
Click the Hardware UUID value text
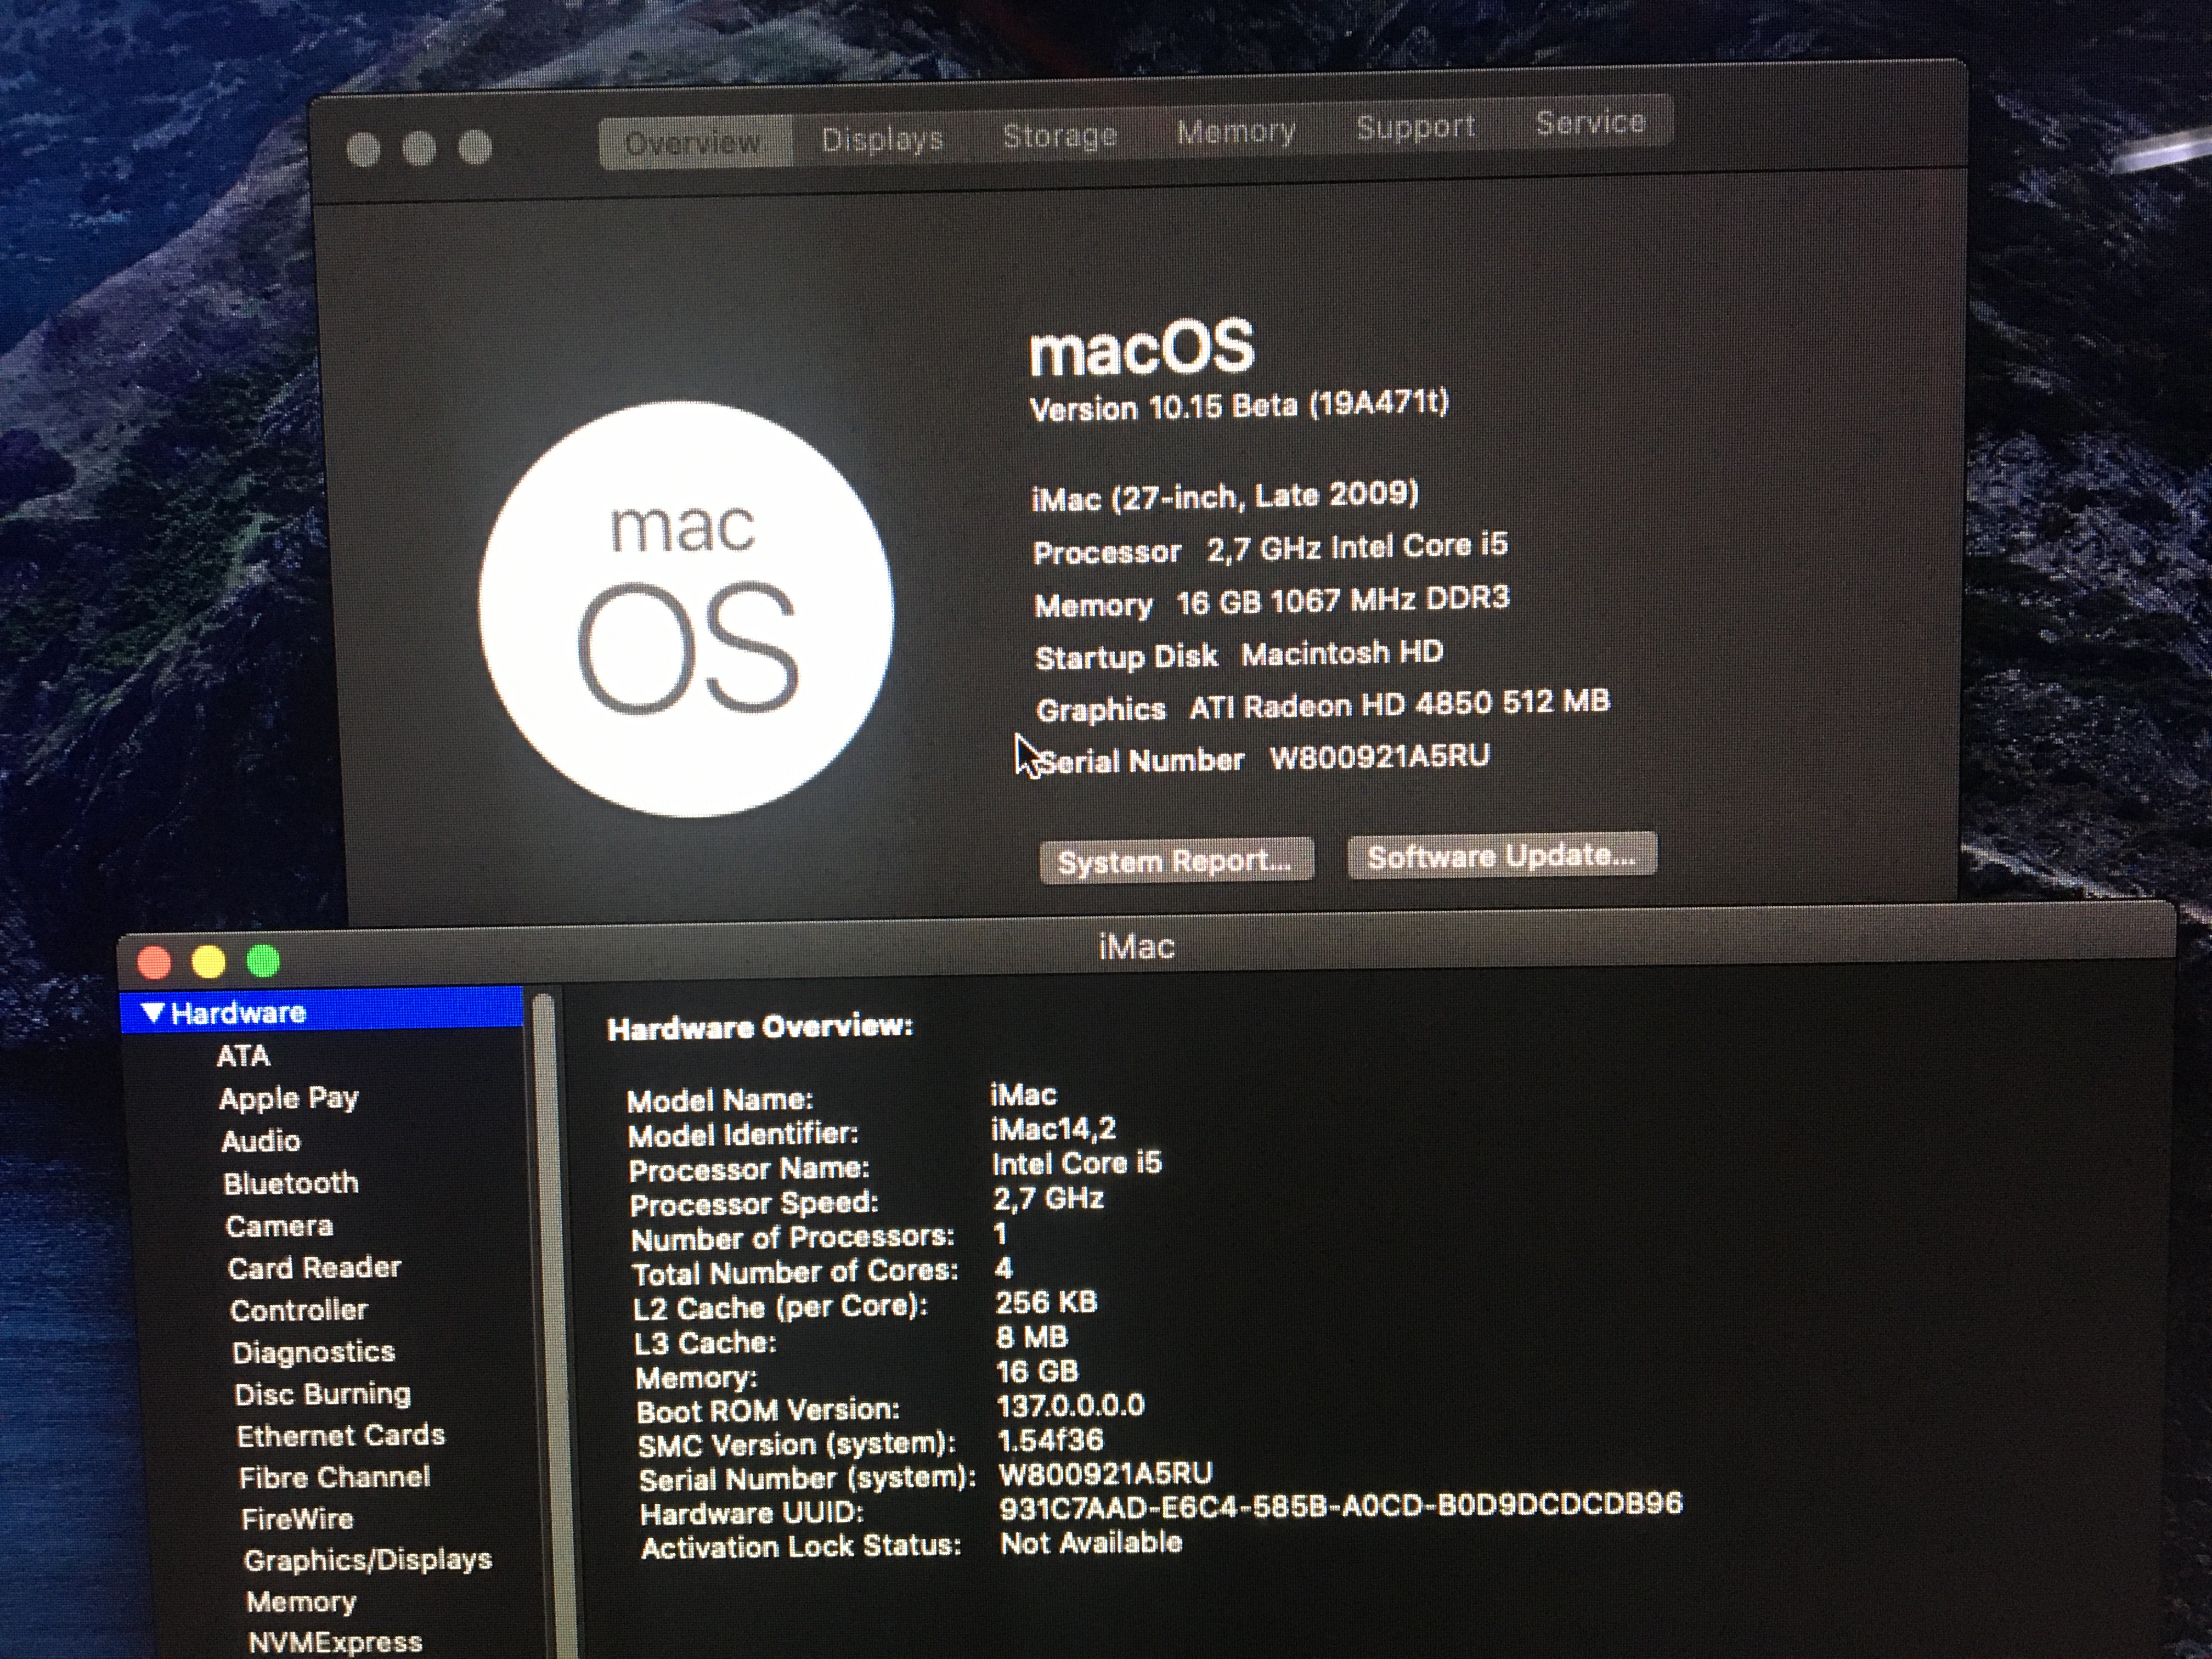point(1340,1505)
